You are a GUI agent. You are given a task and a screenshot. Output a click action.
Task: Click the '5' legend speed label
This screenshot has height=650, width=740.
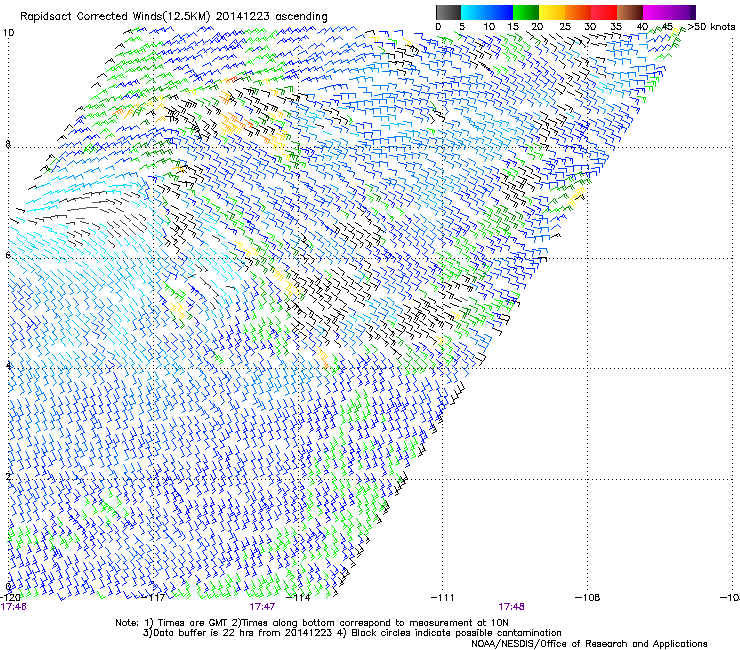pos(462,27)
